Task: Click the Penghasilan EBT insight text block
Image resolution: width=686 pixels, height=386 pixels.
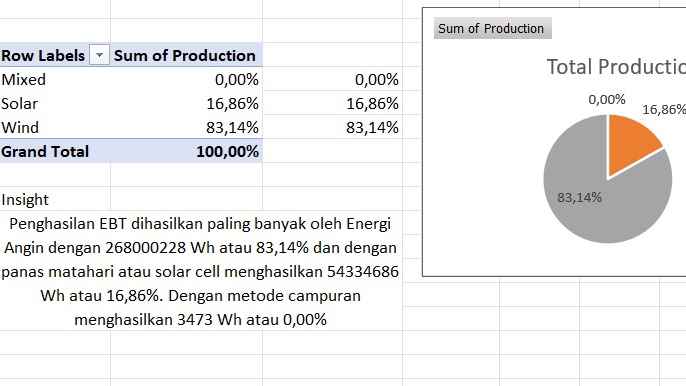Action: coord(201,271)
